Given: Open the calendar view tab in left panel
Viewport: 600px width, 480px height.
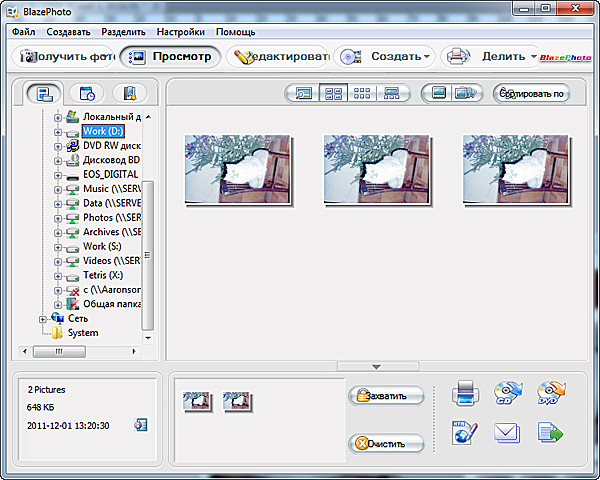Looking at the screenshot, I should [87, 94].
